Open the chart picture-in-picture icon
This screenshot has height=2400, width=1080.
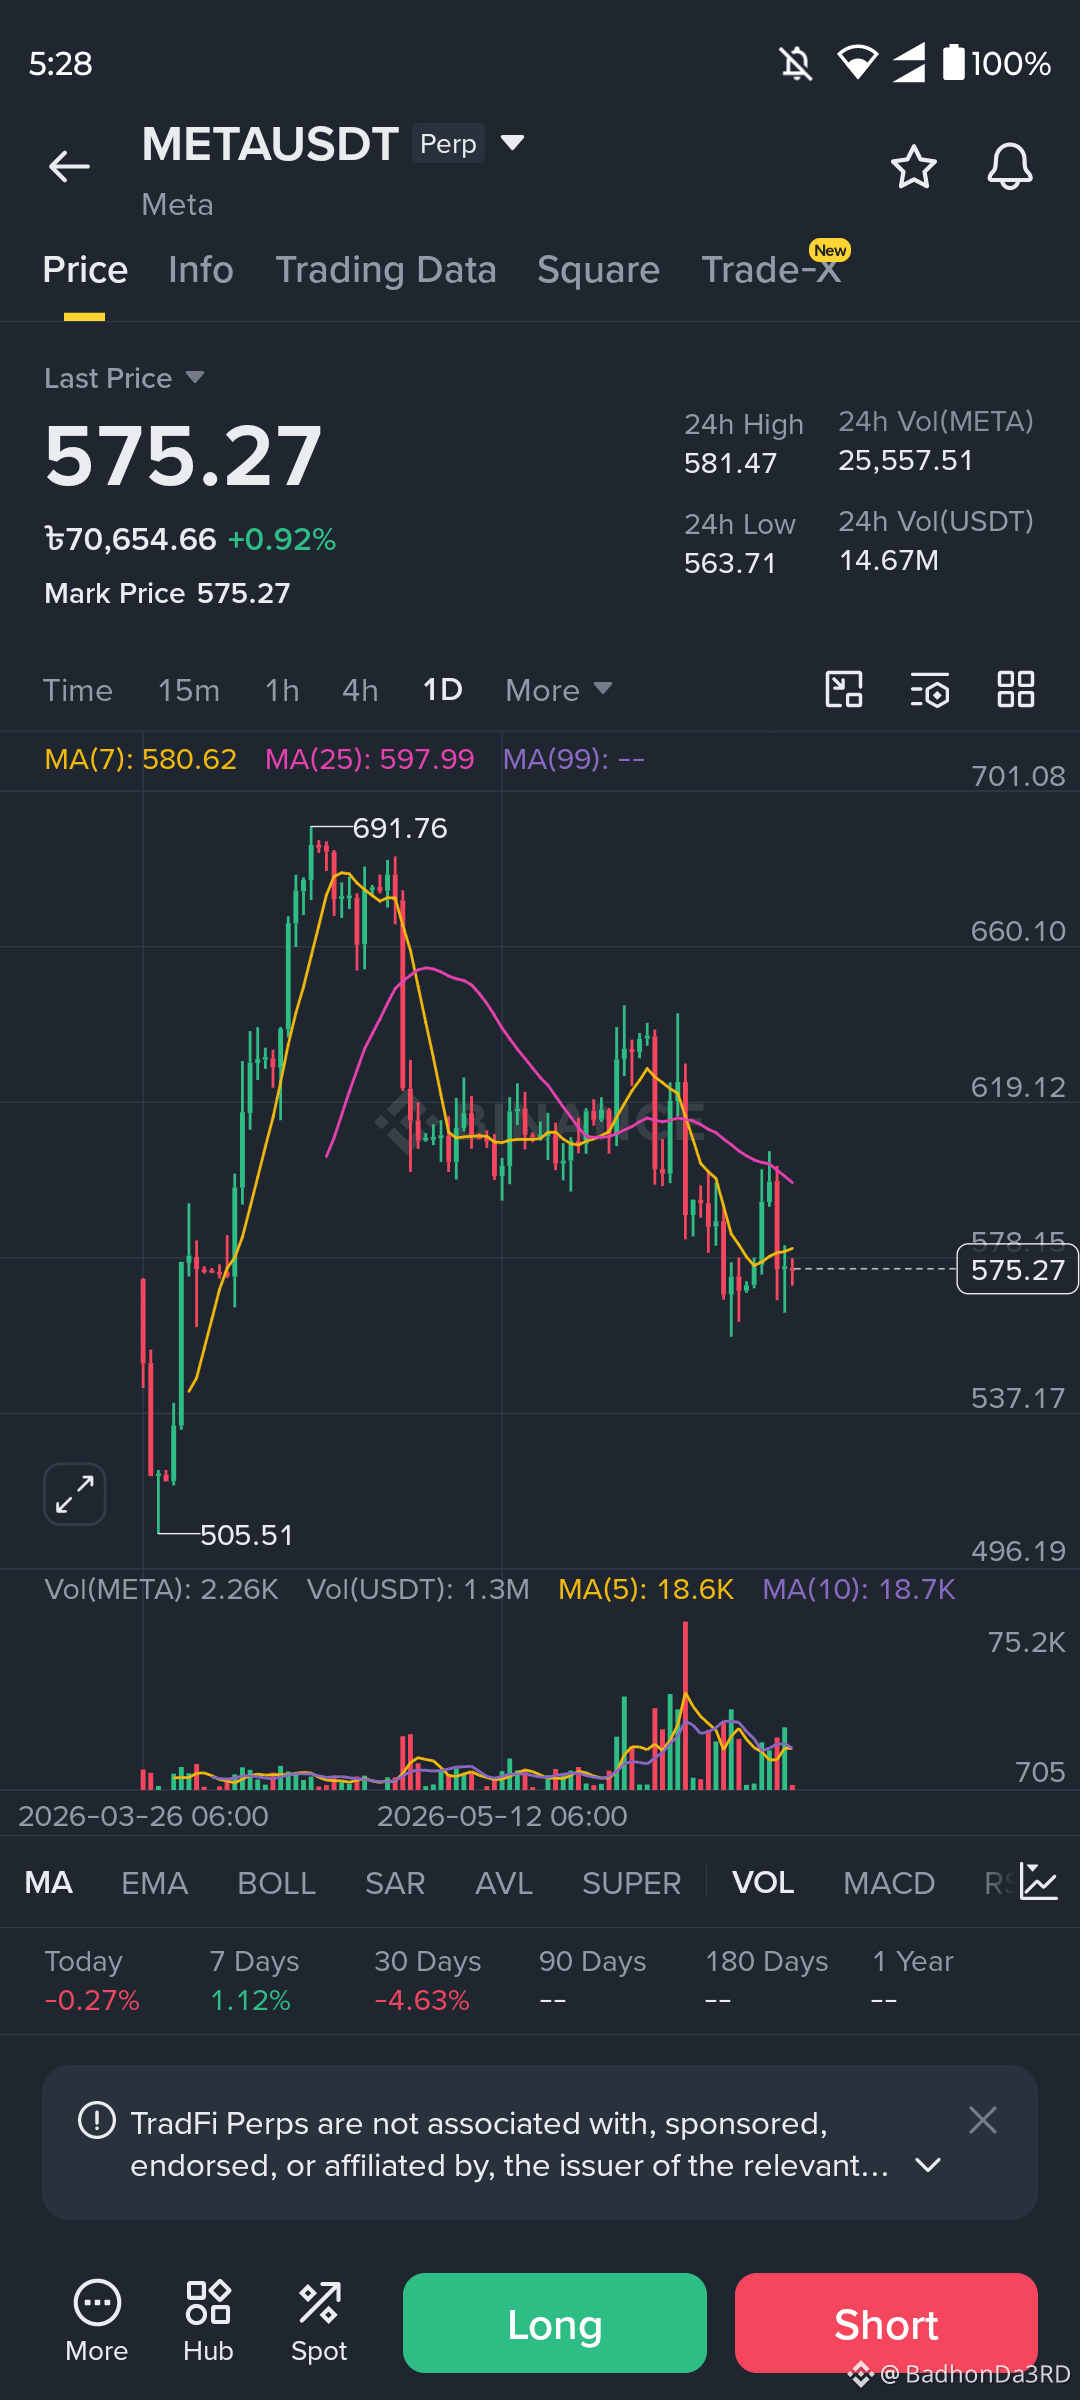pyautogui.click(x=844, y=689)
